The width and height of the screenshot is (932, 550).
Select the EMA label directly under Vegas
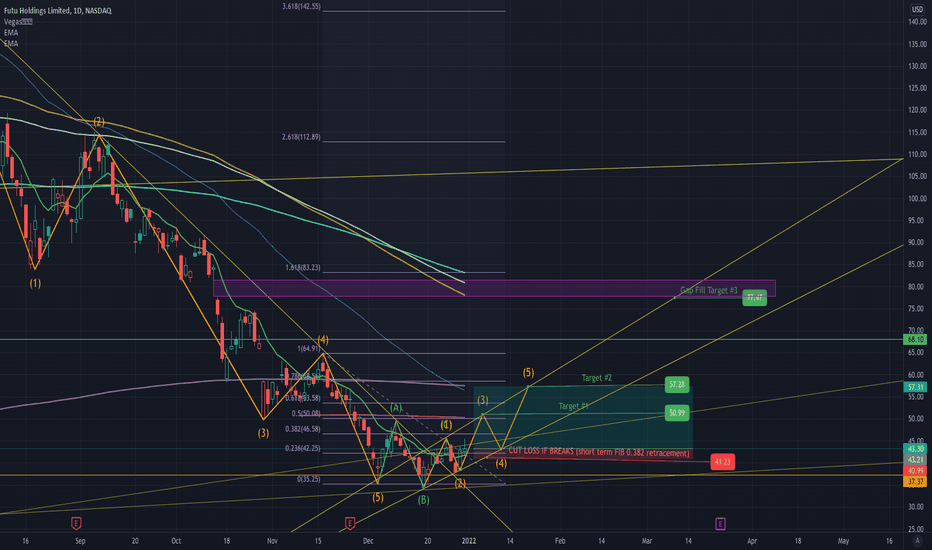click(11, 33)
